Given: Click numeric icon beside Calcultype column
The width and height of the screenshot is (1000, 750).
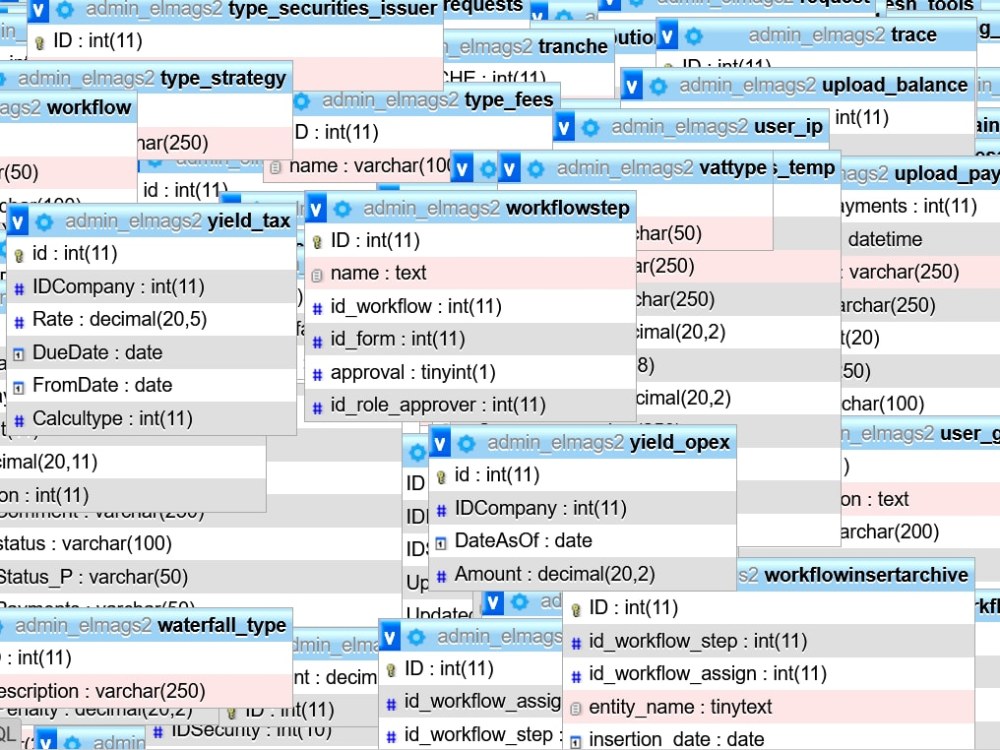Looking at the screenshot, I should click(19, 420).
